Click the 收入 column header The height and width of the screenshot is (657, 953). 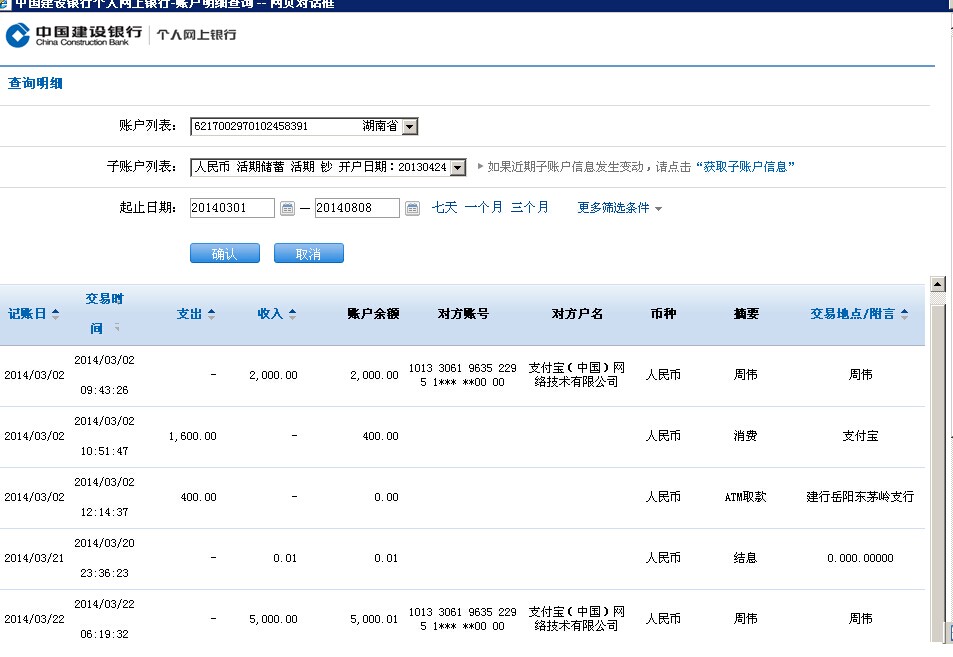click(270, 314)
